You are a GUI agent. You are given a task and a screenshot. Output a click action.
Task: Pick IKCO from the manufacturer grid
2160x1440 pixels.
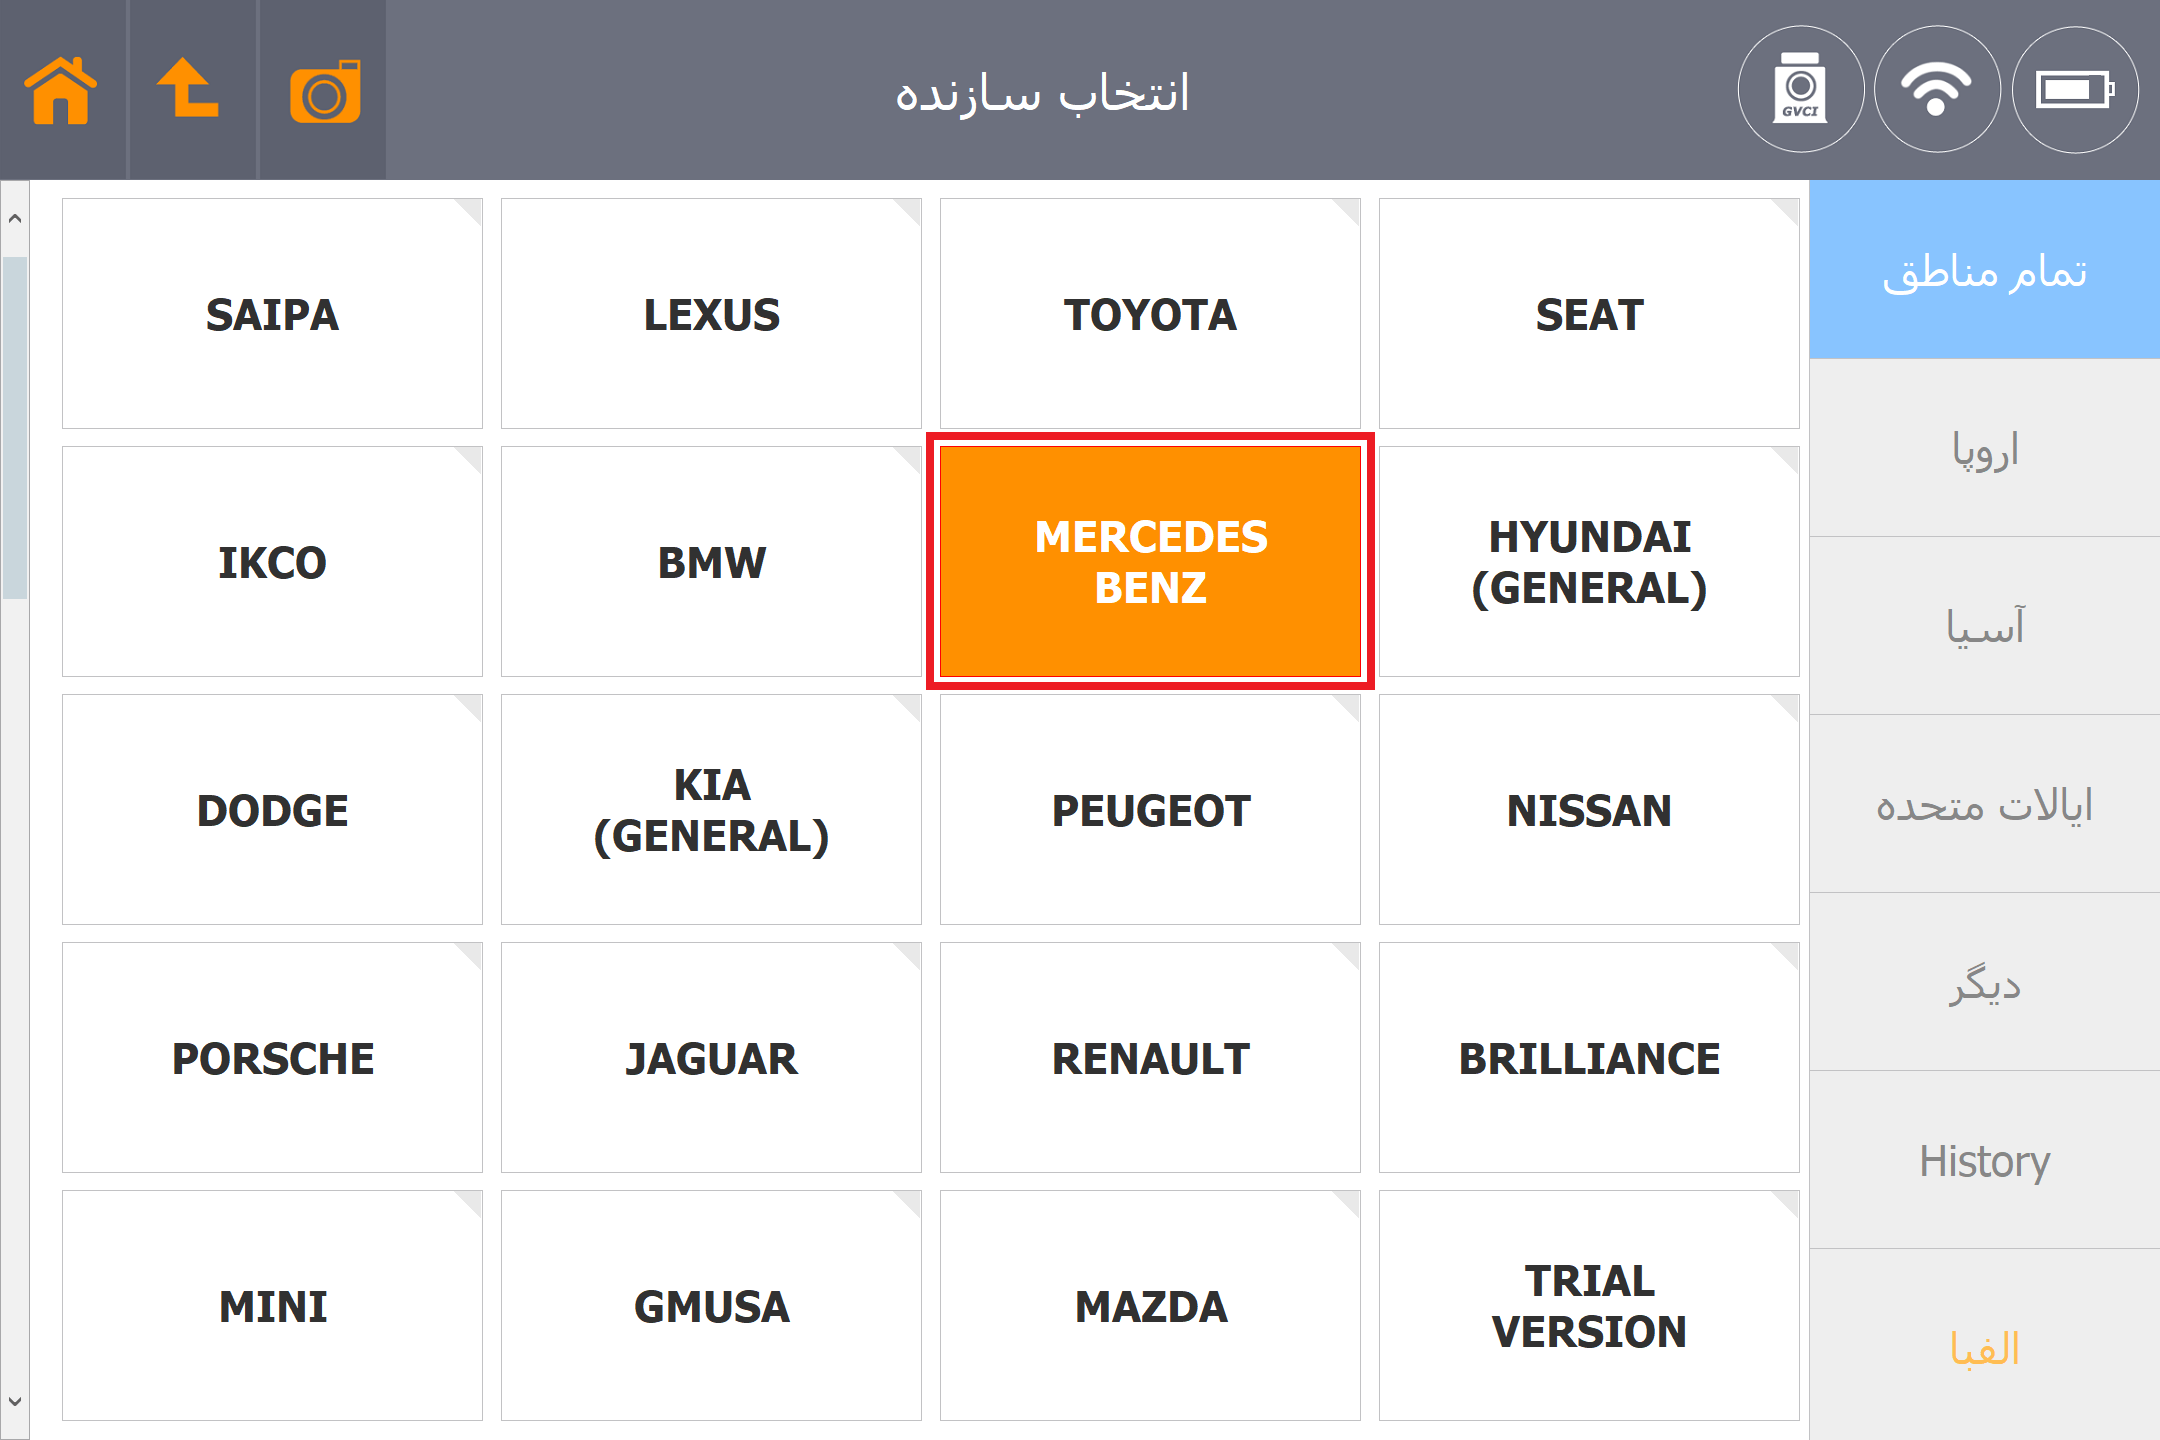tap(272, 562)
